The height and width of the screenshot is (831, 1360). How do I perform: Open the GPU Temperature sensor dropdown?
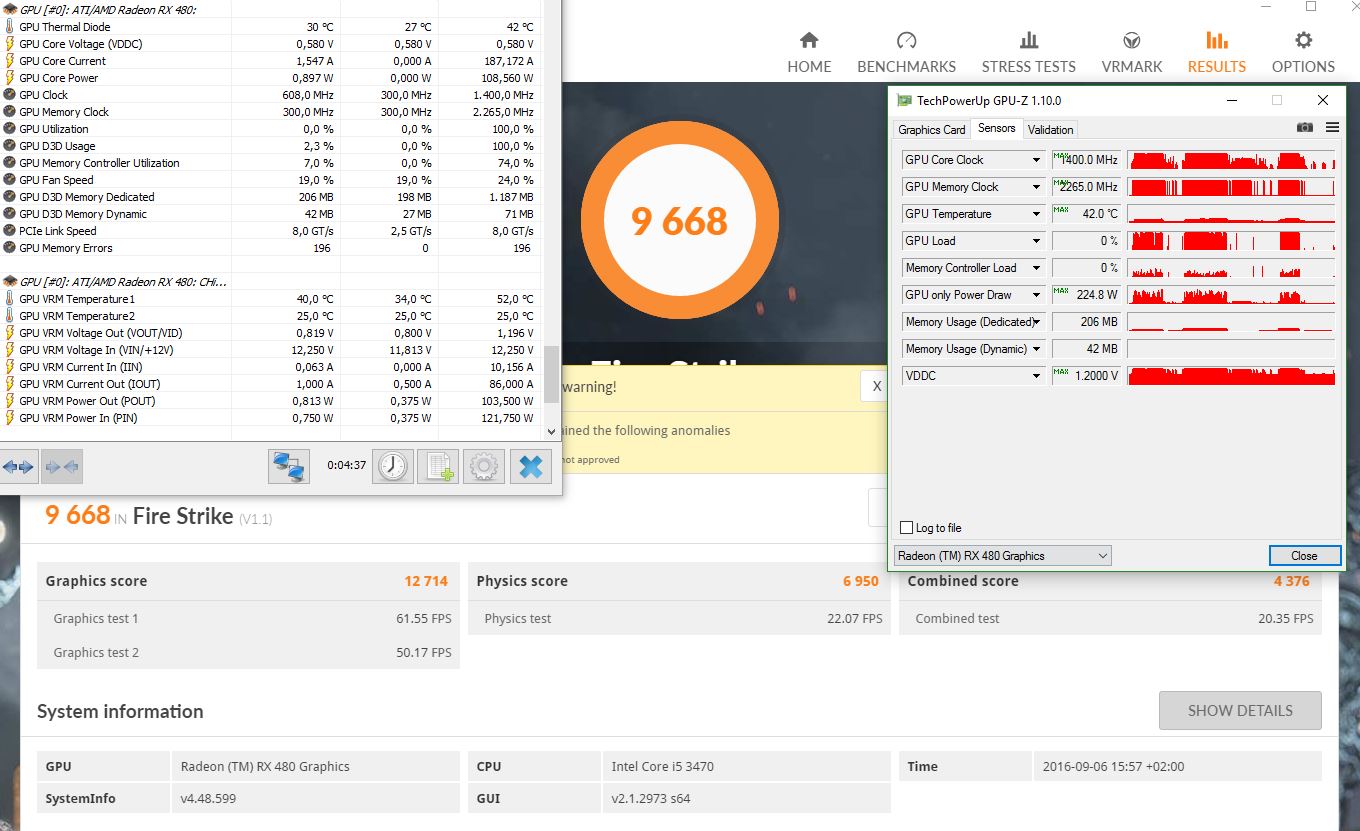coord(1036,214)
